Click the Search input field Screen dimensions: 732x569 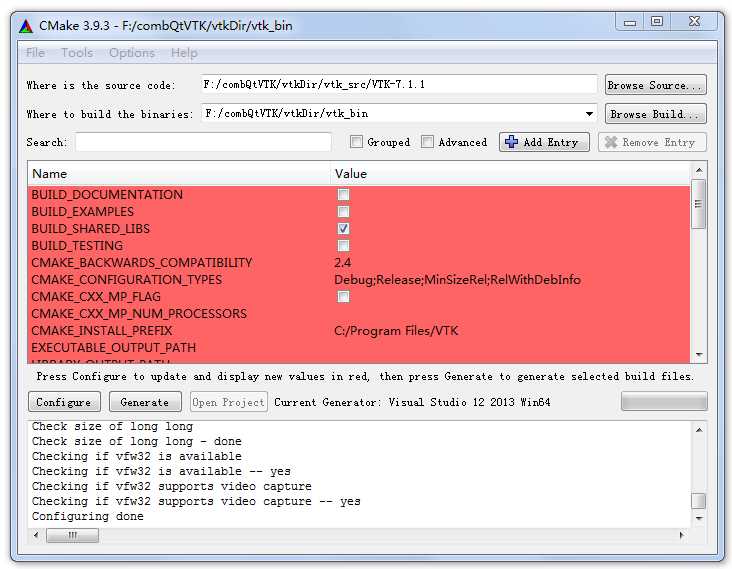(x=203, y=142)
